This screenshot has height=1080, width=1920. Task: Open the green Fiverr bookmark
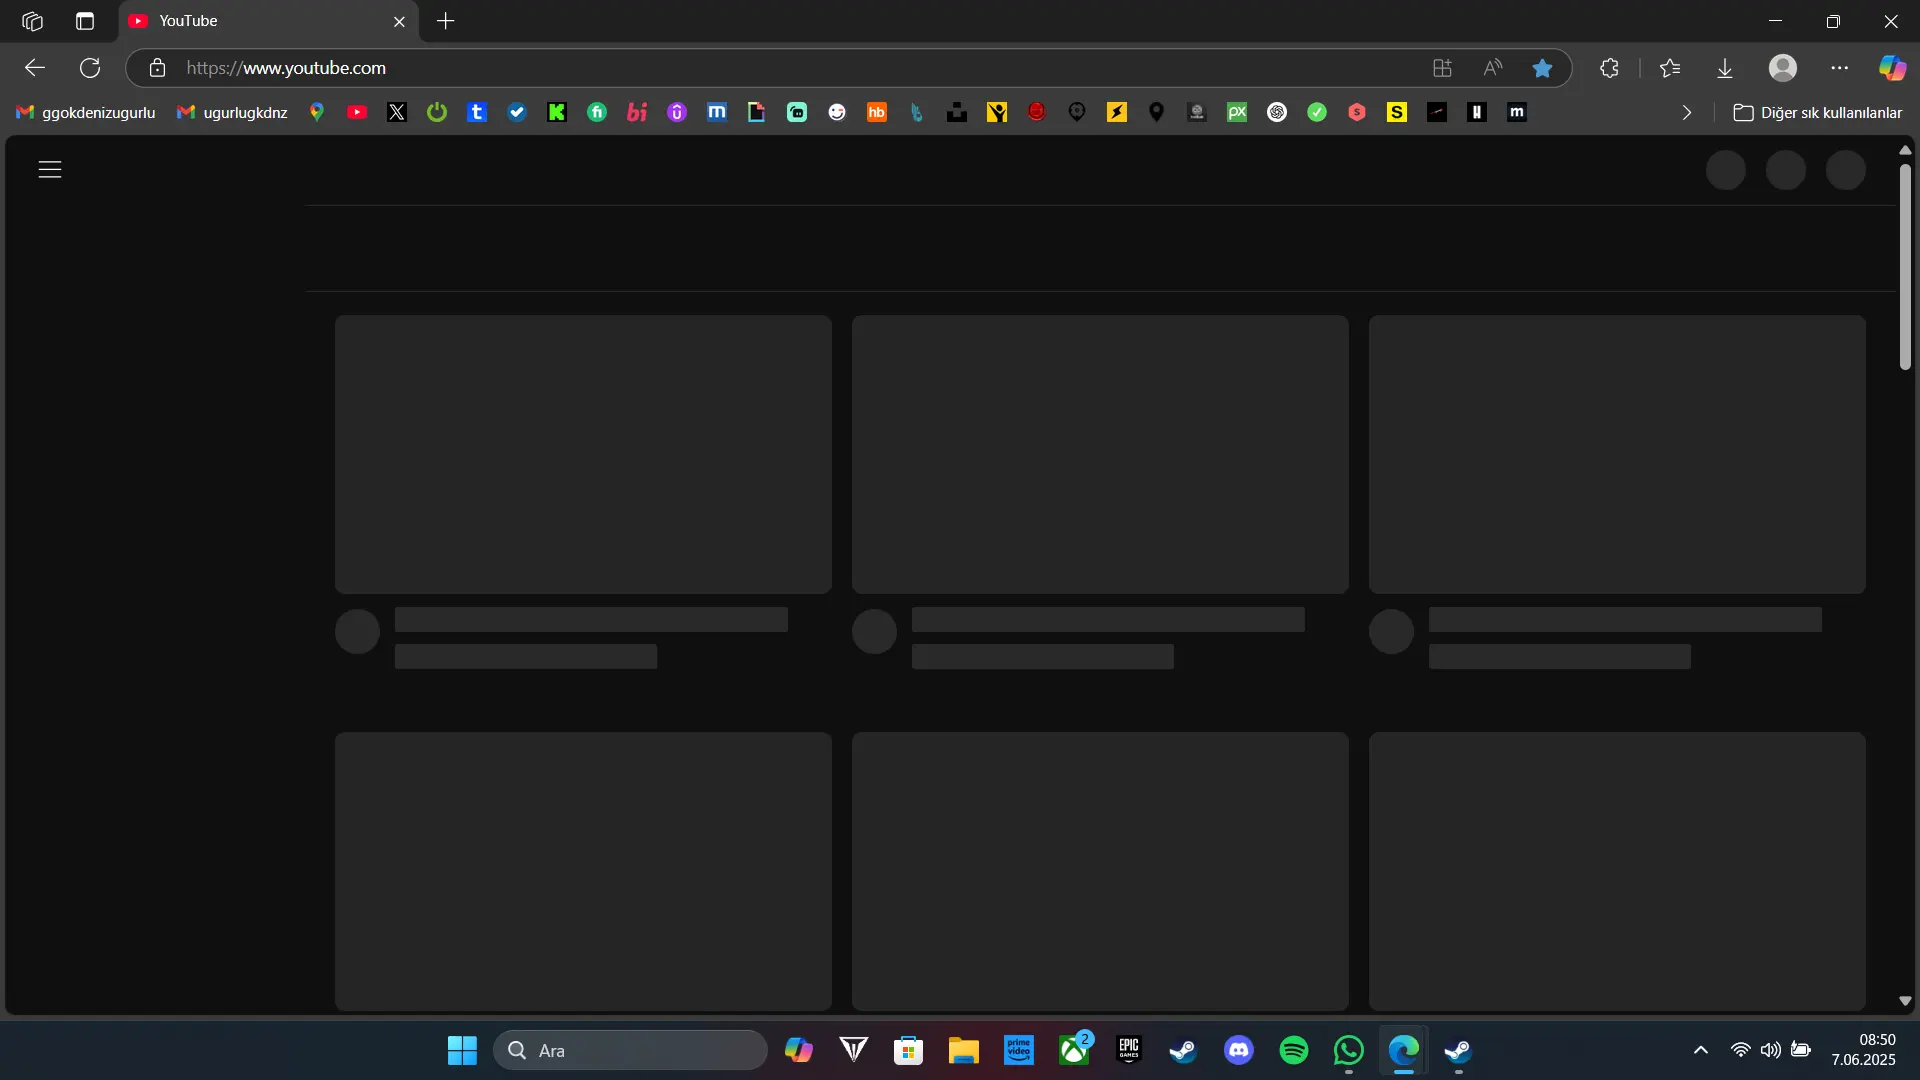[x=597, y=113]
